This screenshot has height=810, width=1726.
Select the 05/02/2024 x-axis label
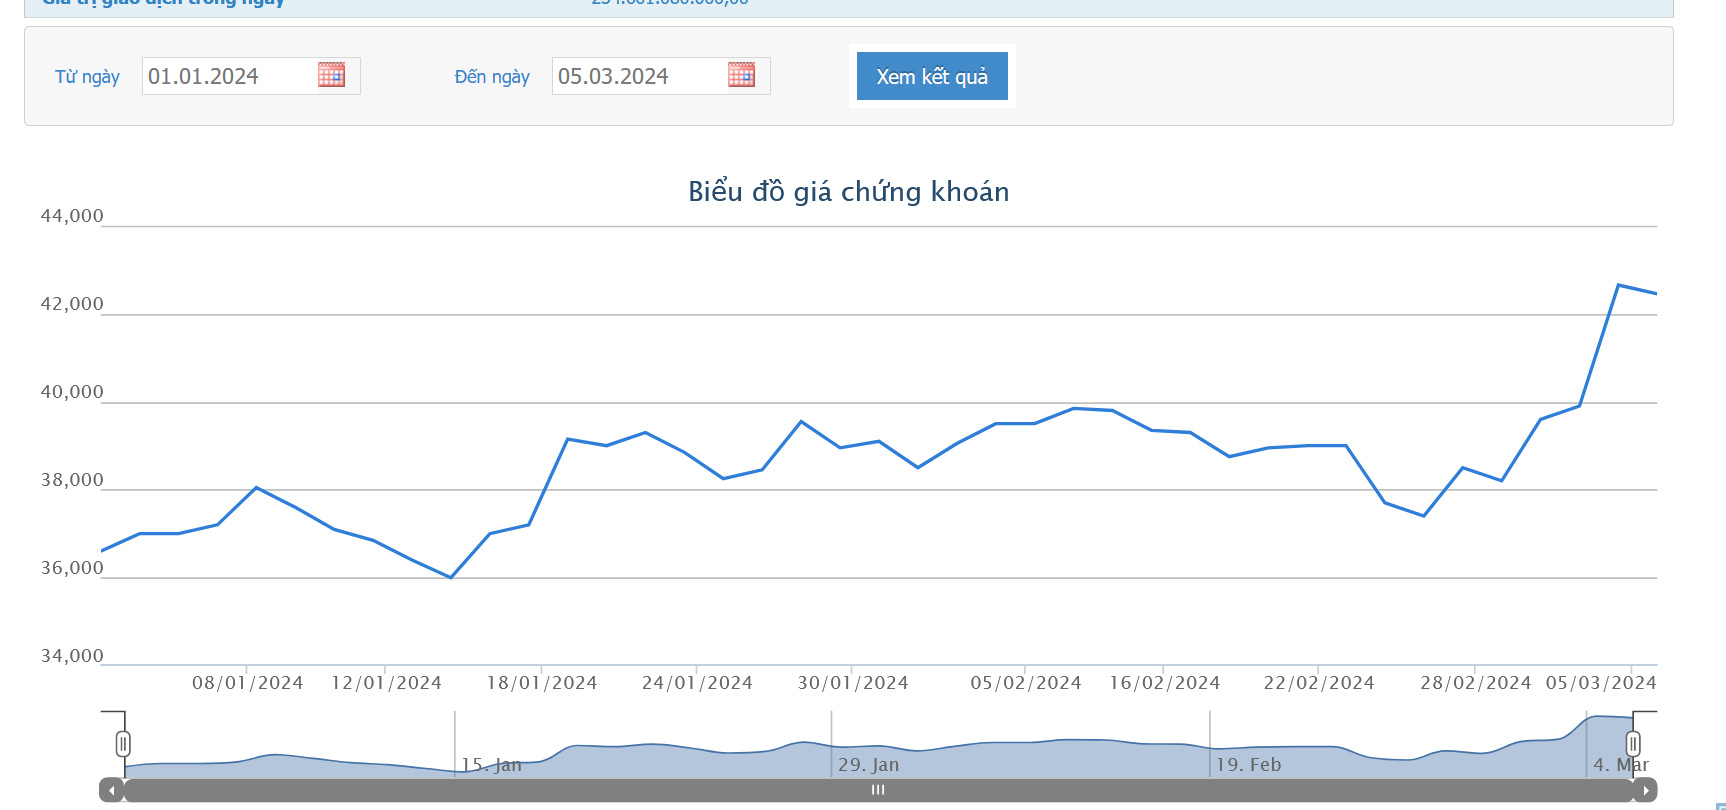(x=1026, y=683)
